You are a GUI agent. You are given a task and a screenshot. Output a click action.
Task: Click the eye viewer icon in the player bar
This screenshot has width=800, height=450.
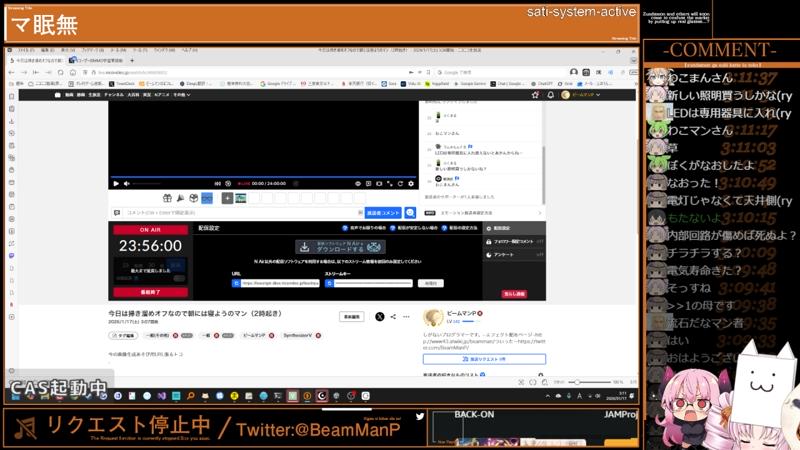tap(358, 184)
